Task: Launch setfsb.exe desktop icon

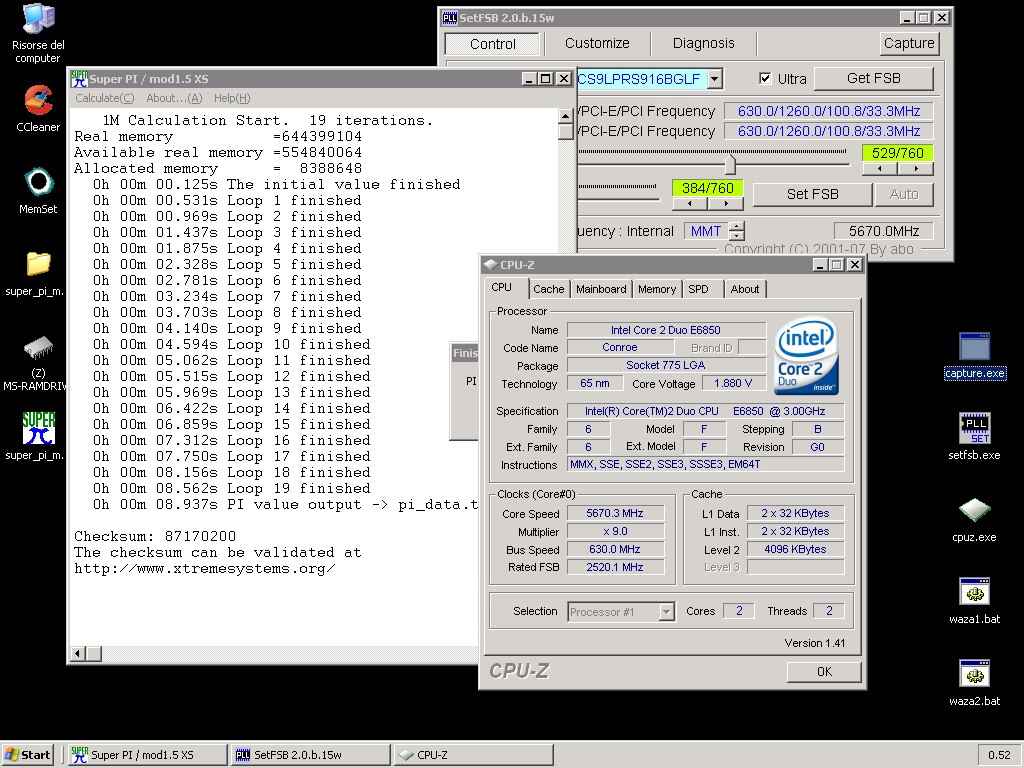Action: (974, 436)
